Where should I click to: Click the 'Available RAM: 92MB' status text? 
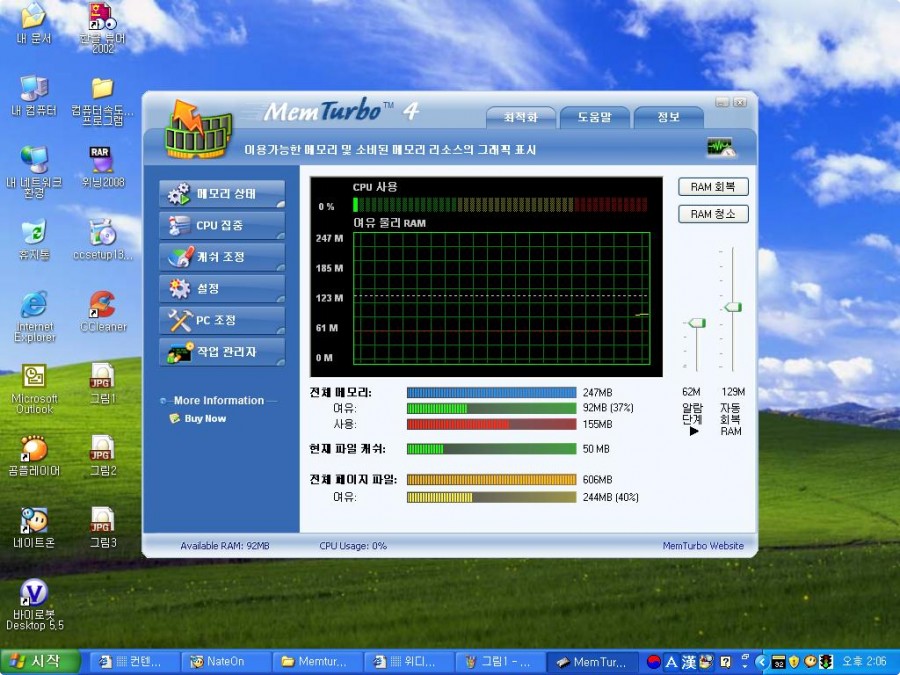[x=225, y=546]
